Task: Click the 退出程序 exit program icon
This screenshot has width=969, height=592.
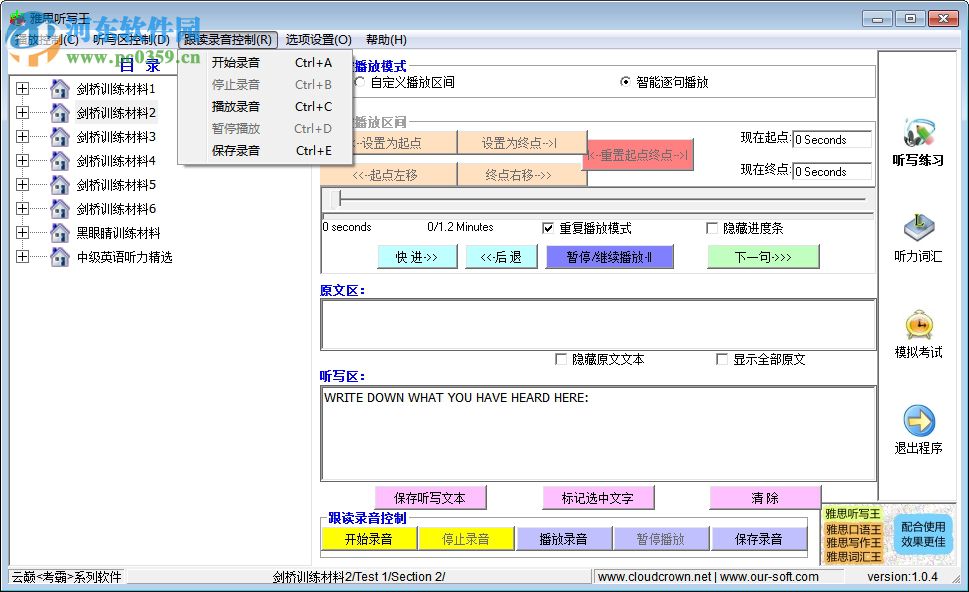Action: coord(918,422)
